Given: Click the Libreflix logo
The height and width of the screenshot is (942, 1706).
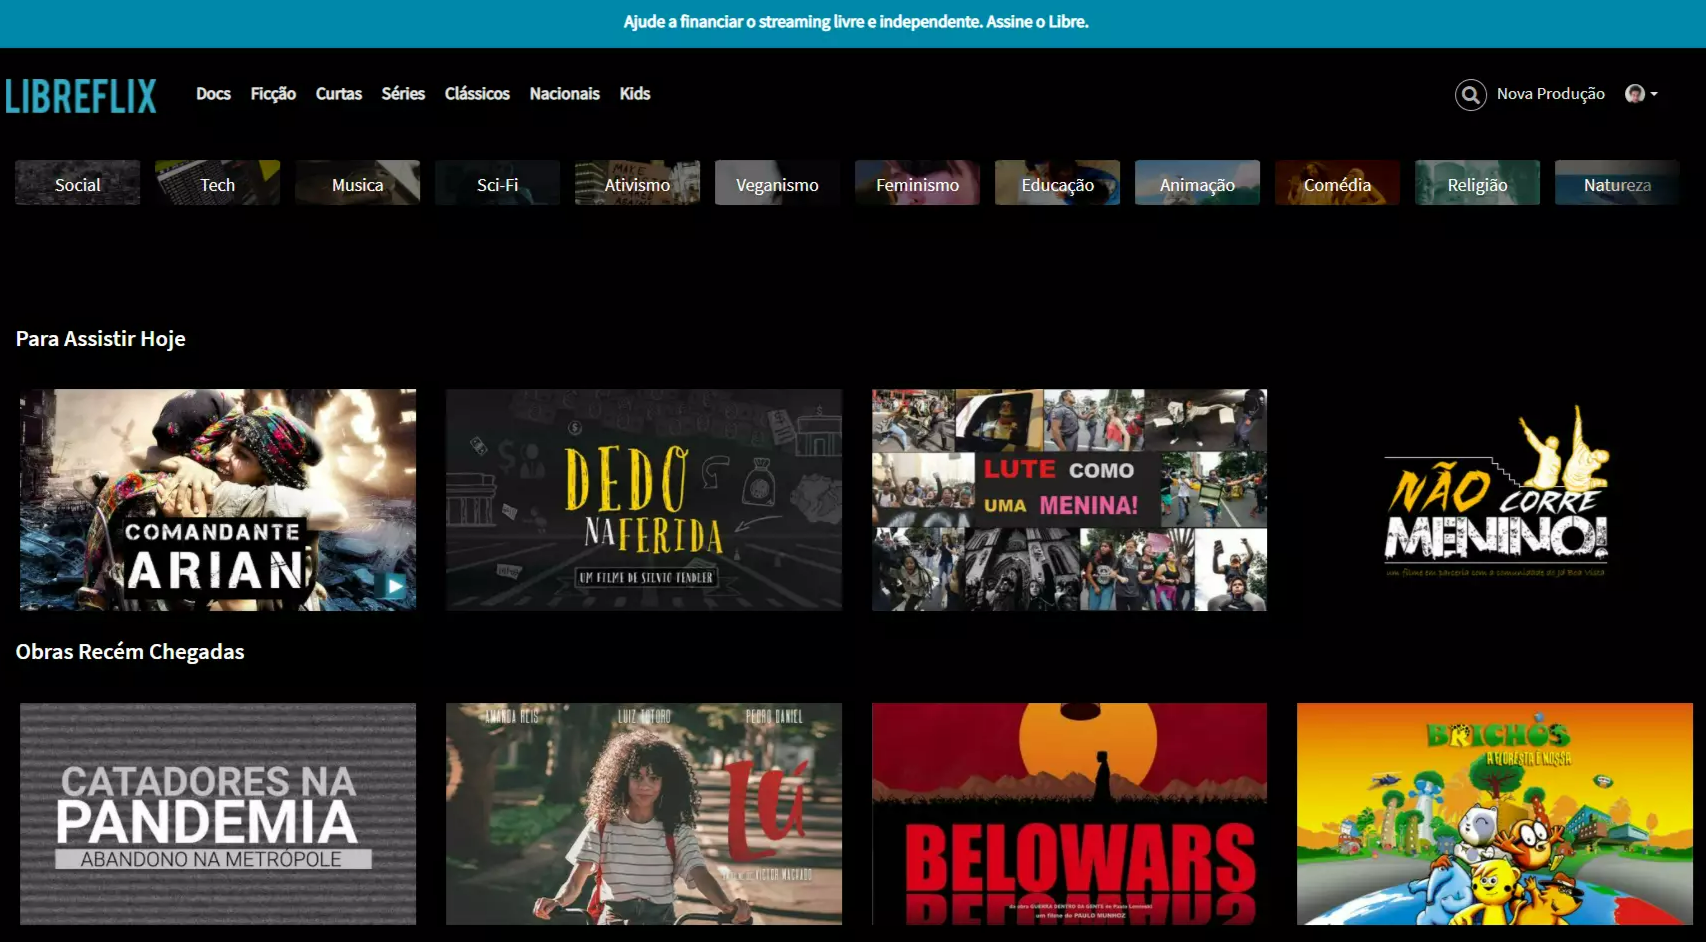Looking at the screenshot, I should [x=81, y=96].
